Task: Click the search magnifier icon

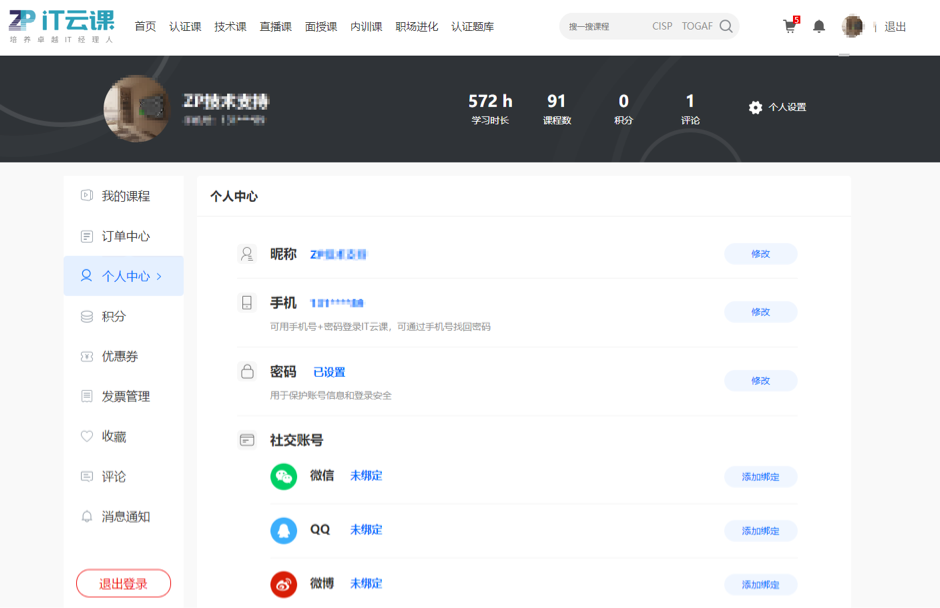Action: (726, 27)
